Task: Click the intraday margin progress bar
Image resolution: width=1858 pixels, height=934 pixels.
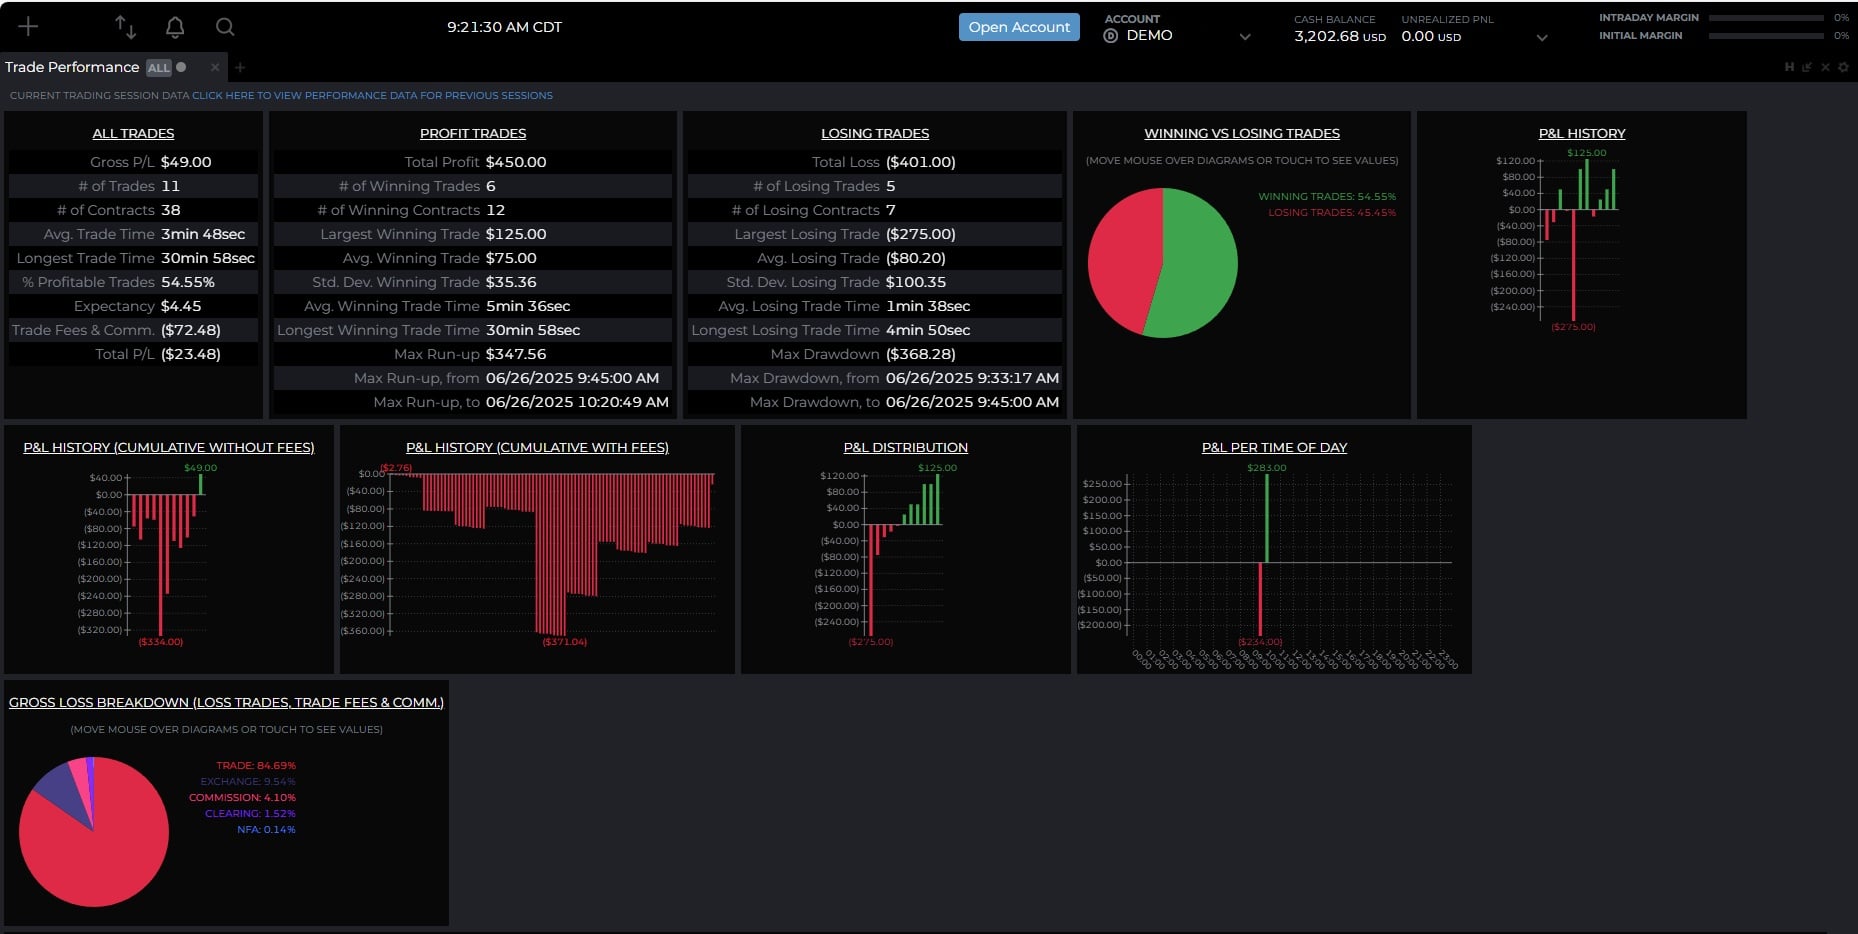Action: point(1766,18)
